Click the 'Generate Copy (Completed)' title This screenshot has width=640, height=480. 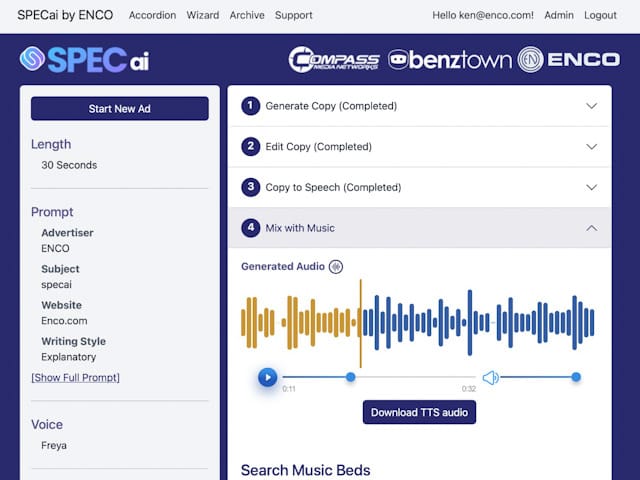331,106
